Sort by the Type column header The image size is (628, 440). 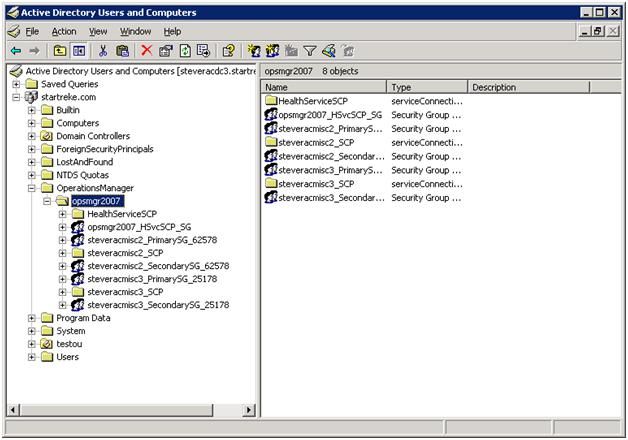pyautogui.click(x=427, y=87)
